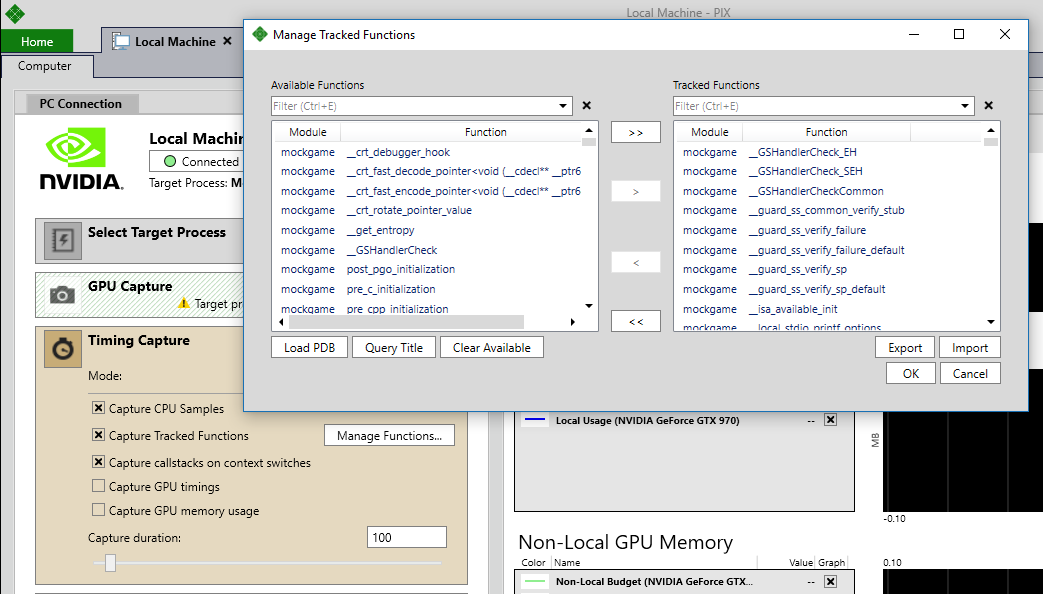1043x594 pixels.
Task: Click the Select Target Process chip icon
Action: [63, 241]
